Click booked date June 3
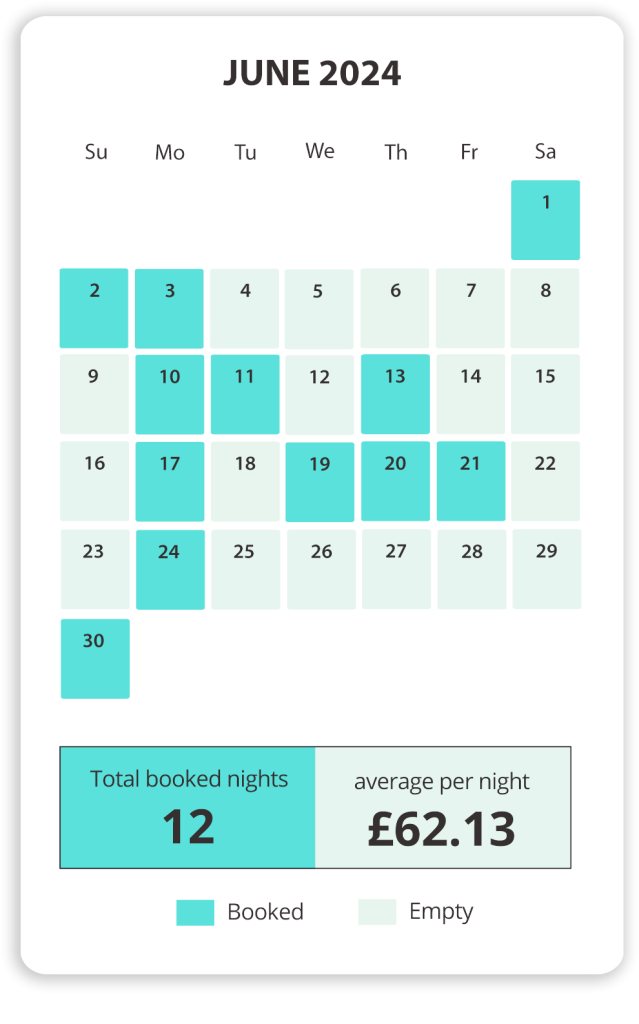The height and width of the screenshot is (1024, 639). click(x=169, y=308)
